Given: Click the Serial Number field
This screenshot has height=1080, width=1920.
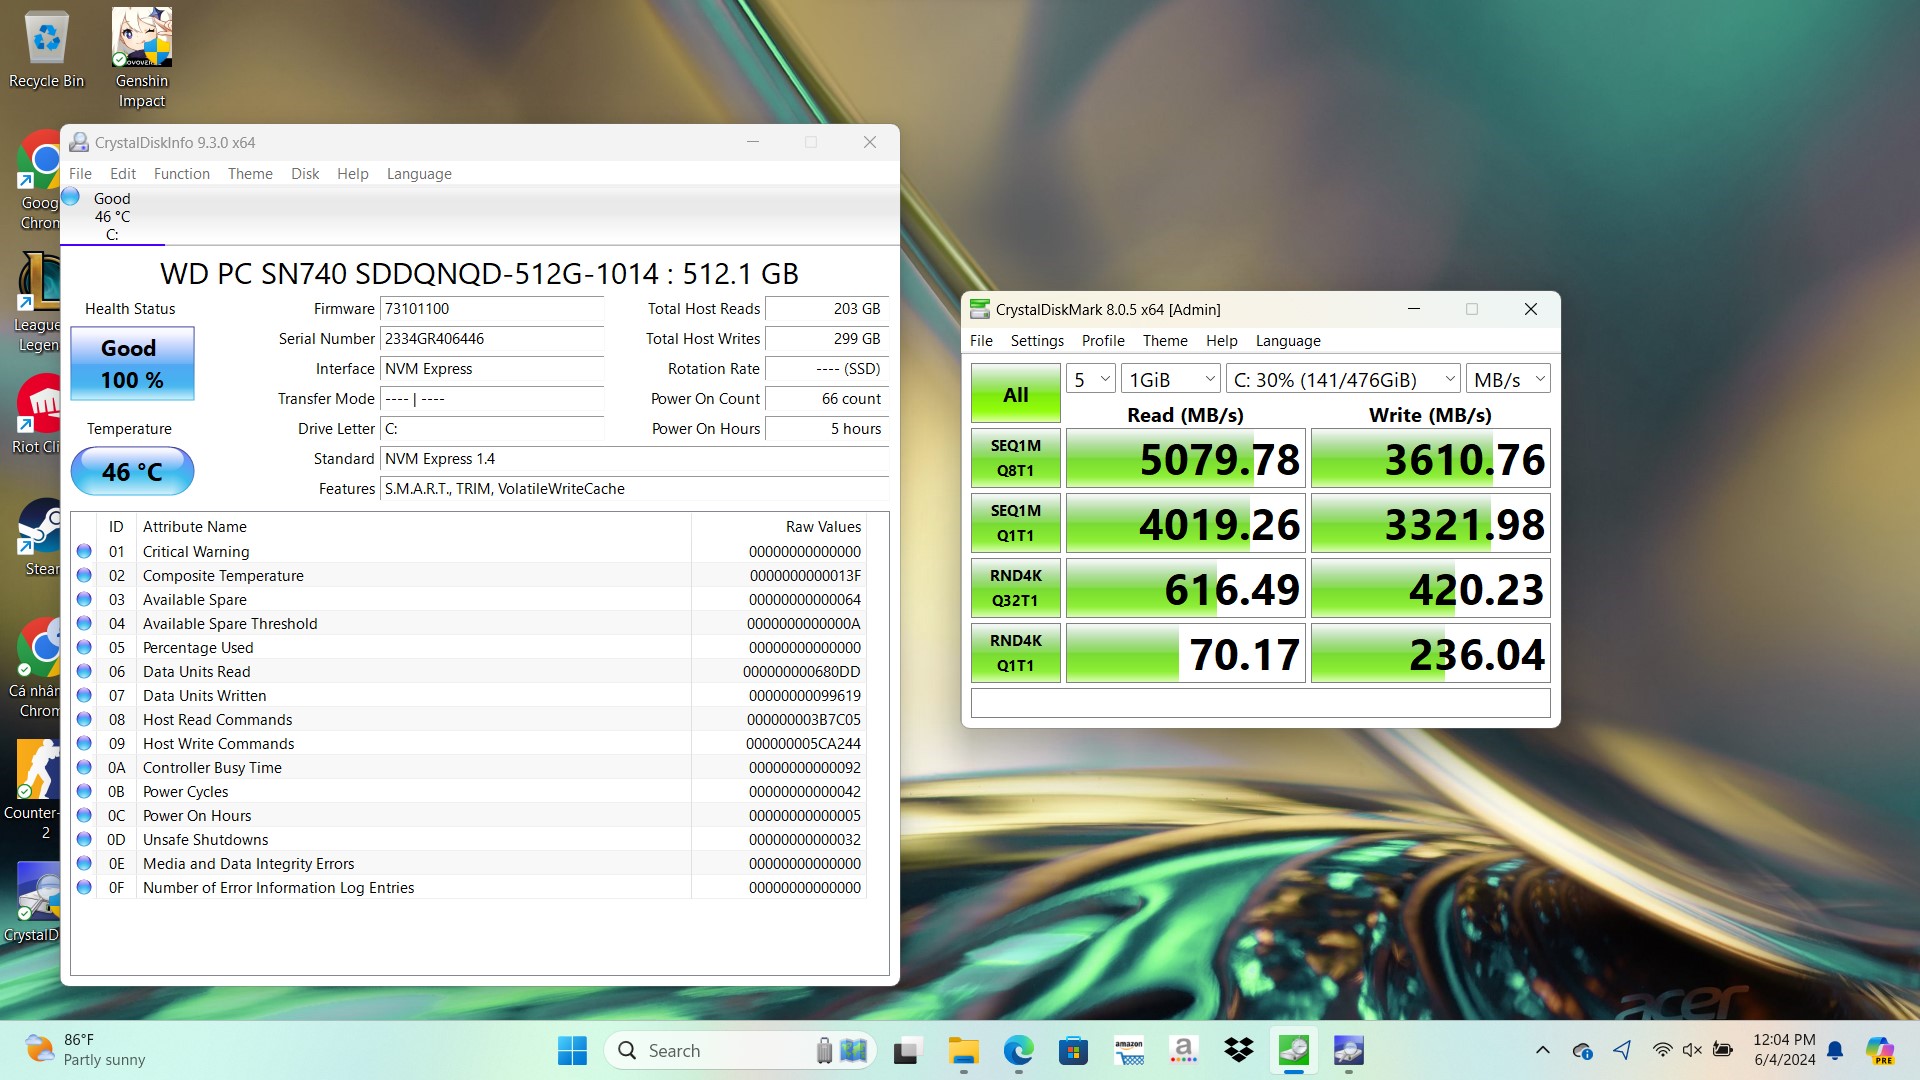Looking at the screenshot, I should click(492, 339).
